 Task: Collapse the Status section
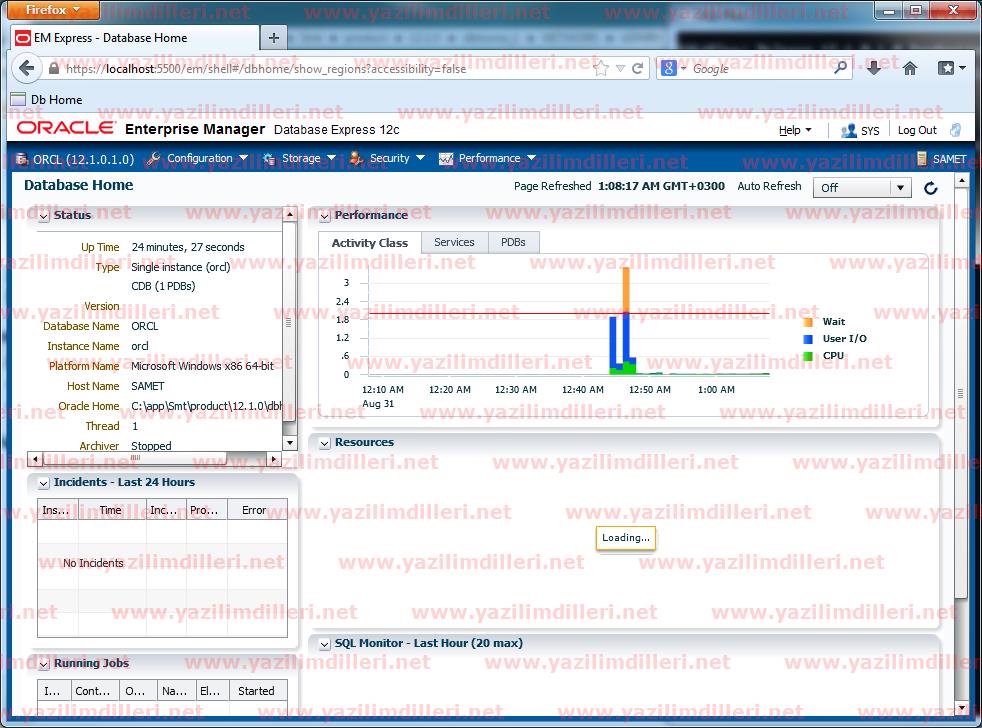[x=43, y=215]
